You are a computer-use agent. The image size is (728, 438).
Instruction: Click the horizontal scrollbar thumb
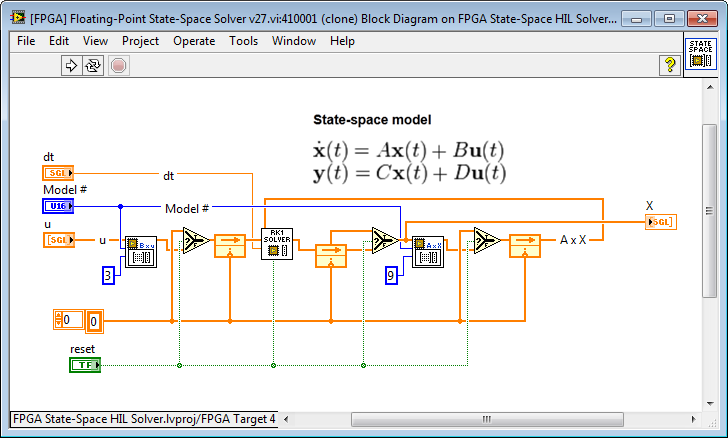[487, 419]
